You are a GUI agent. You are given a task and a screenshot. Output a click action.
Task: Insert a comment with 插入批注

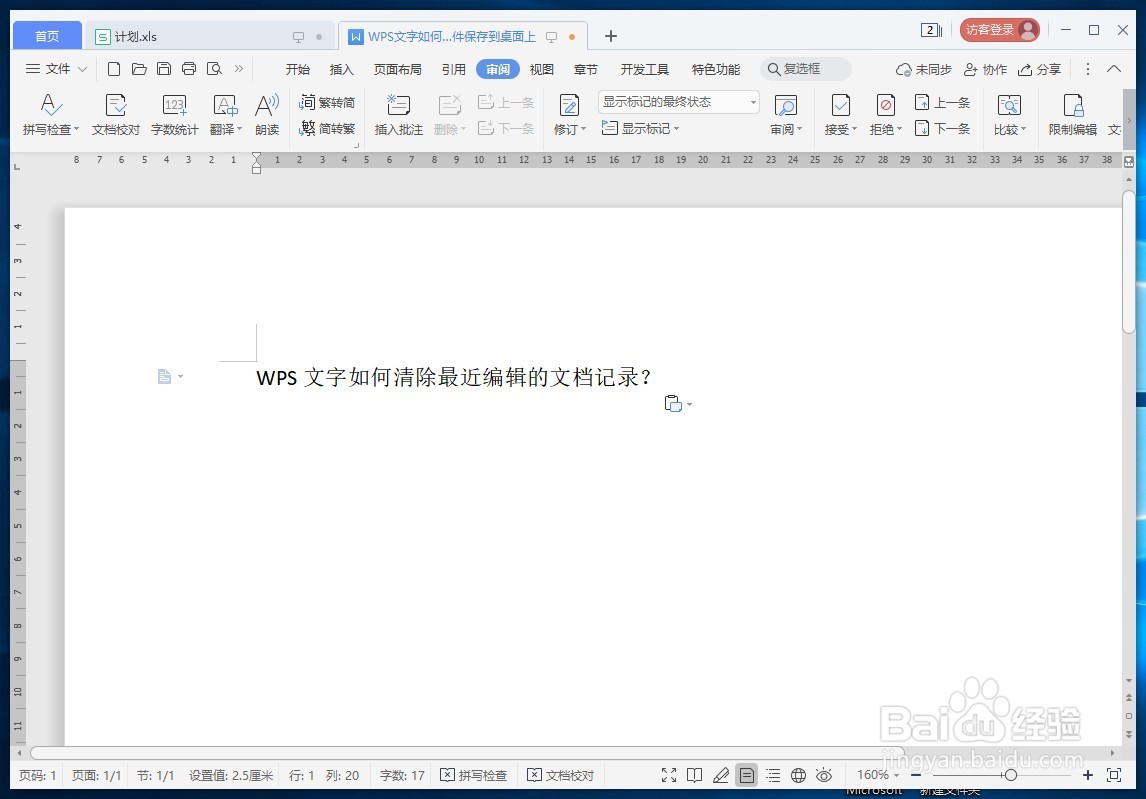point(398,115)
